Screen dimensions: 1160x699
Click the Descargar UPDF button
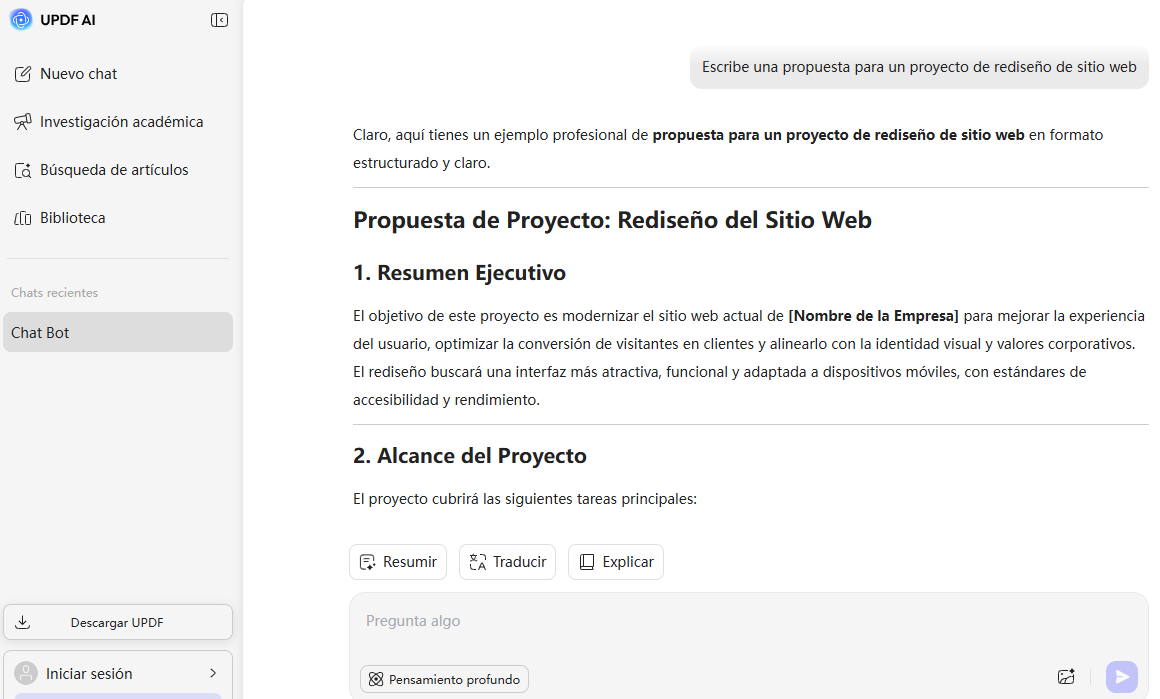pyautogui.click(x=118, y=622)
